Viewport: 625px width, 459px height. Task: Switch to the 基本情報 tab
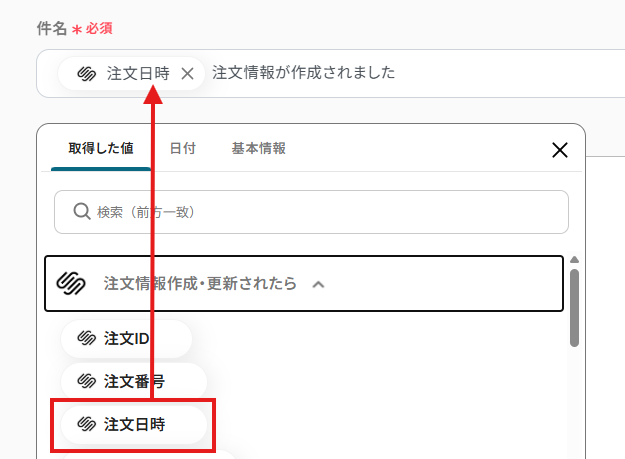click(x=259, y=148)
